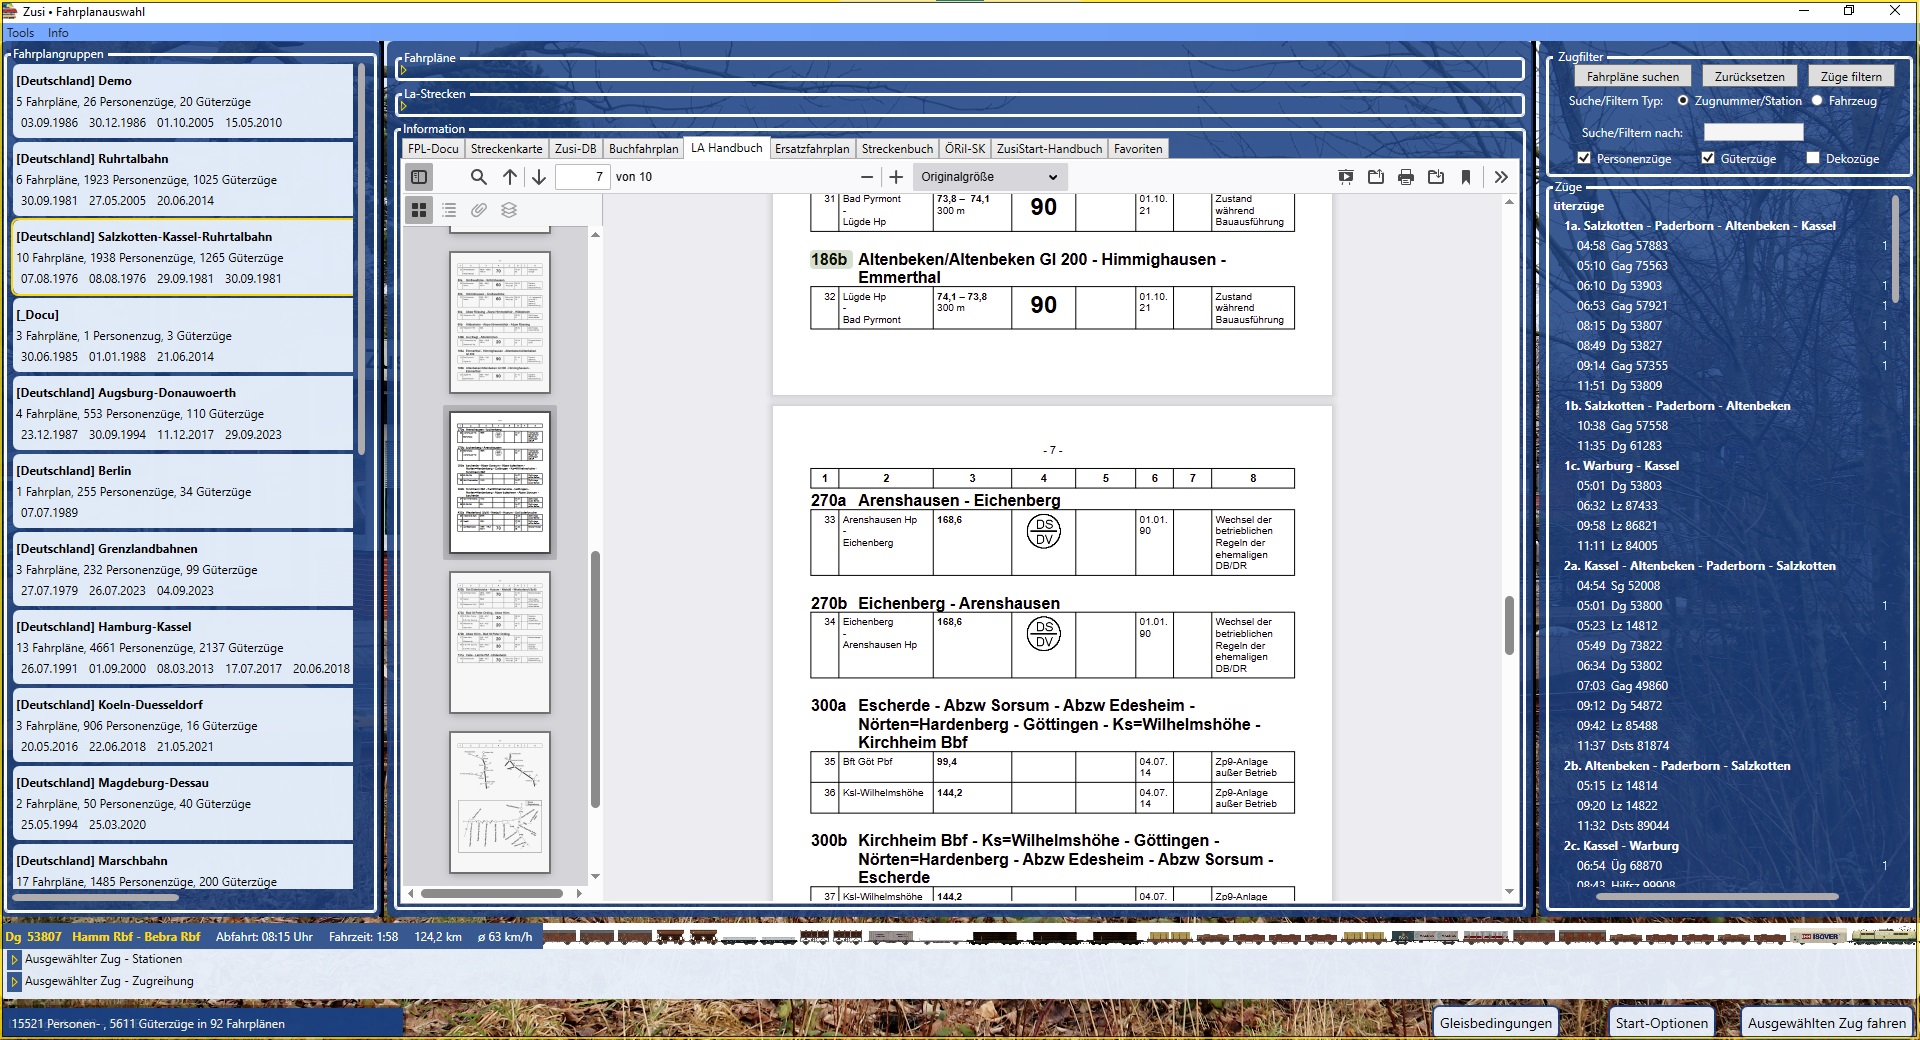Screen dimensions: 1920x1040
Task: Click the bookmark icon in PDF toolbar
Action: tap(1466, 177)
